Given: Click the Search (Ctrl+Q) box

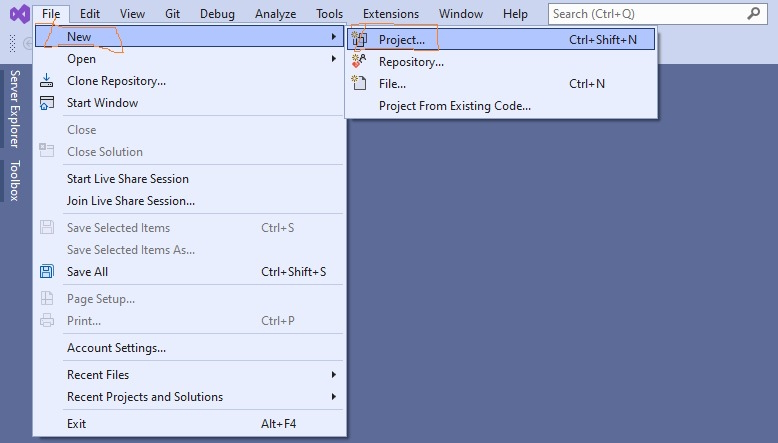Looking at the screenshot, I should [x=657, y=14].
